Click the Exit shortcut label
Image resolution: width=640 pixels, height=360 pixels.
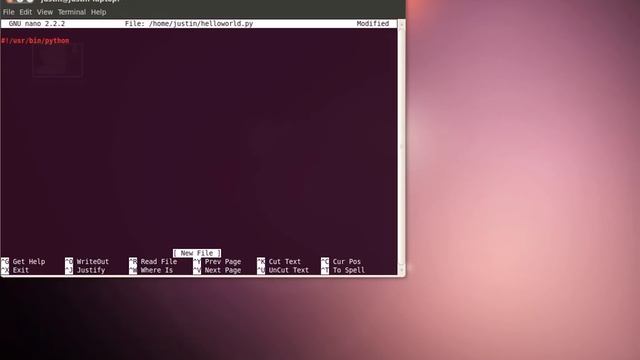pyautogui.click(x=20, y=270)
